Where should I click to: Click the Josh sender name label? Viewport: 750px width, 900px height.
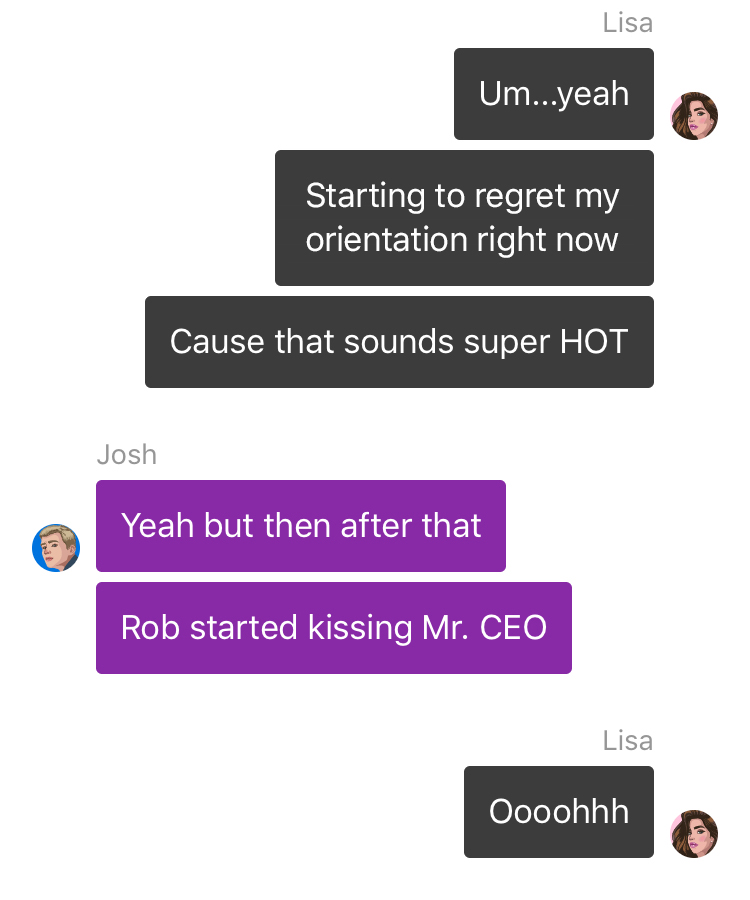point(127,455)
